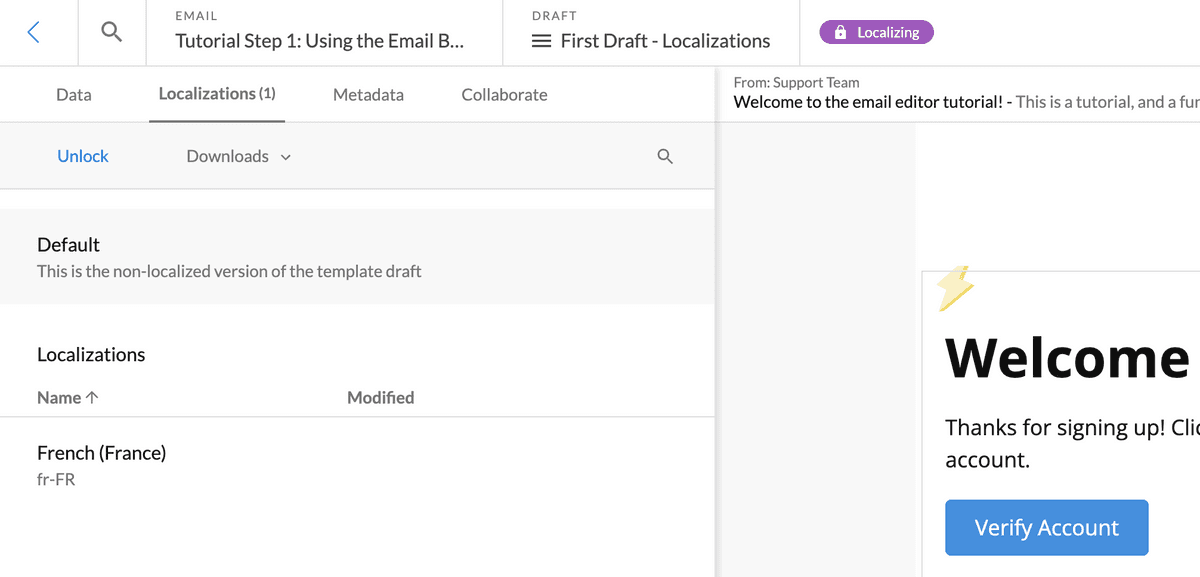
Task: Click the lightning bolt logo in the email preview
Action: click(956, 289)
